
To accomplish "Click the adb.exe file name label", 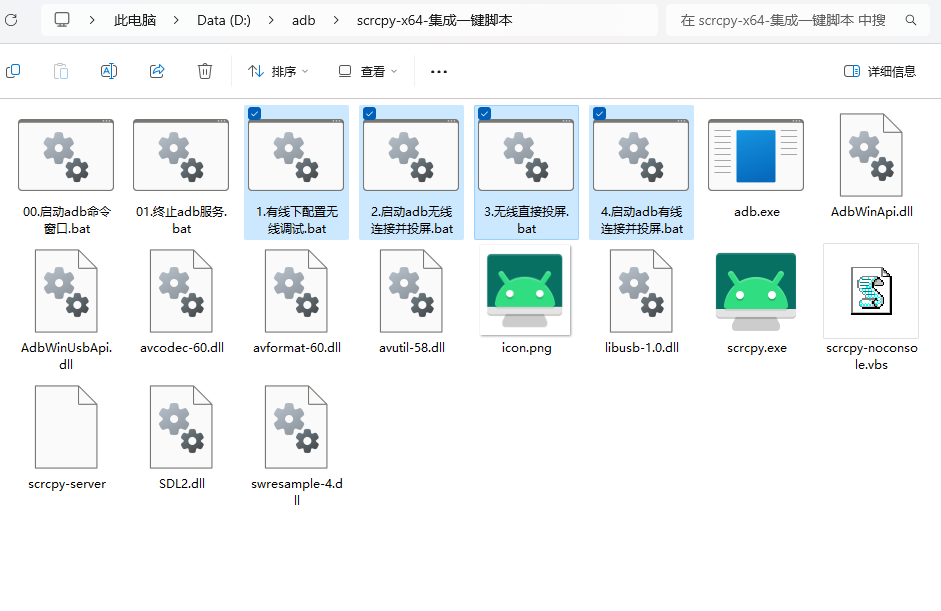I will (757, 212).
